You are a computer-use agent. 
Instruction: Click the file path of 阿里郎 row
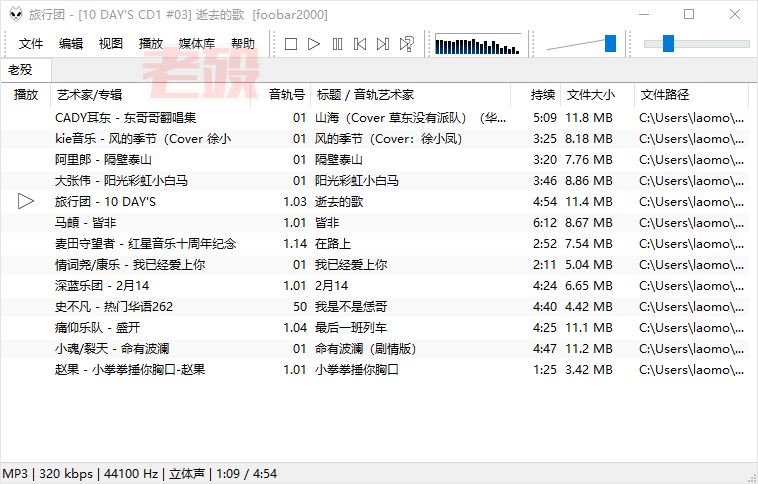click(x=691, y=160)
